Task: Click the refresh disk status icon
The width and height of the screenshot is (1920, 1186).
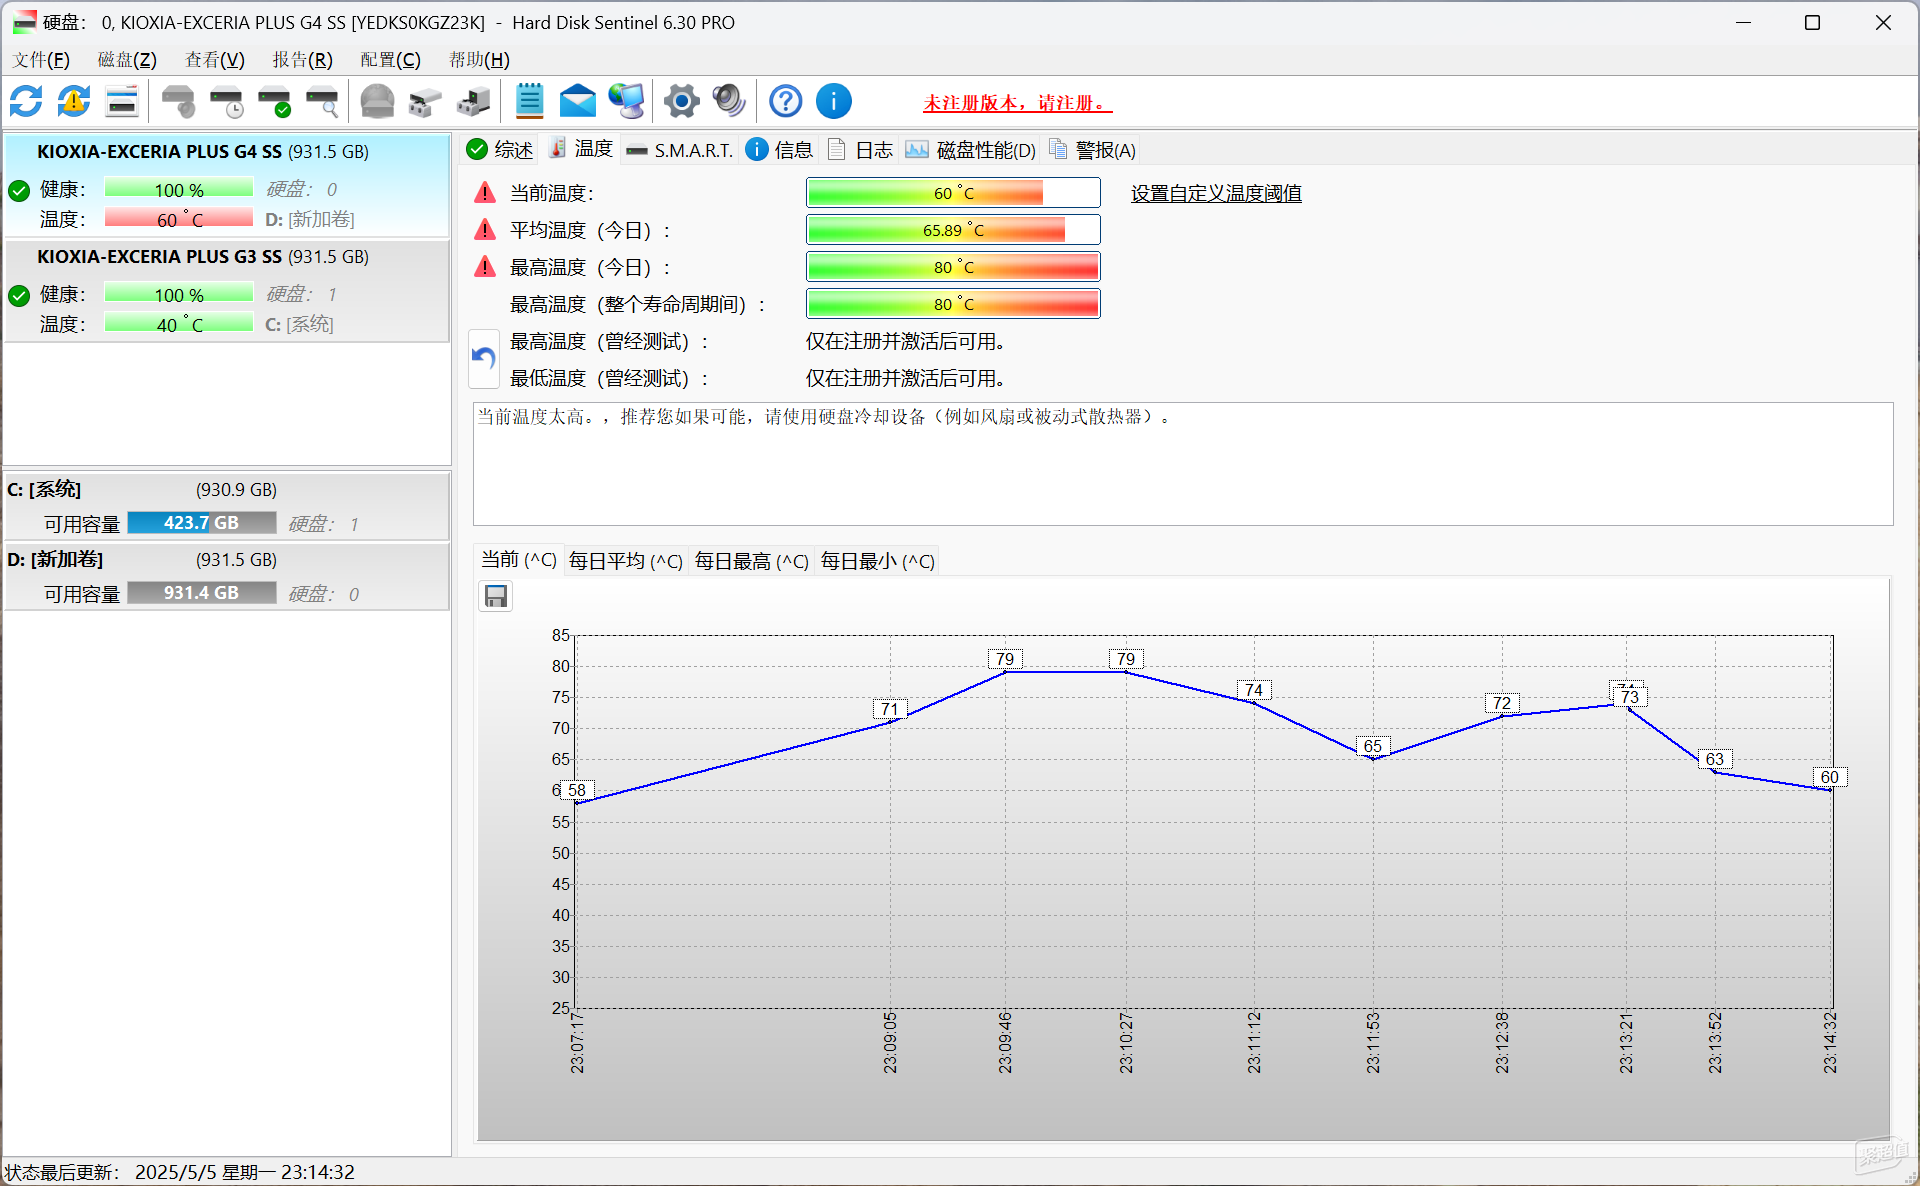Action: pyautogui.click(x=26, y=101)
